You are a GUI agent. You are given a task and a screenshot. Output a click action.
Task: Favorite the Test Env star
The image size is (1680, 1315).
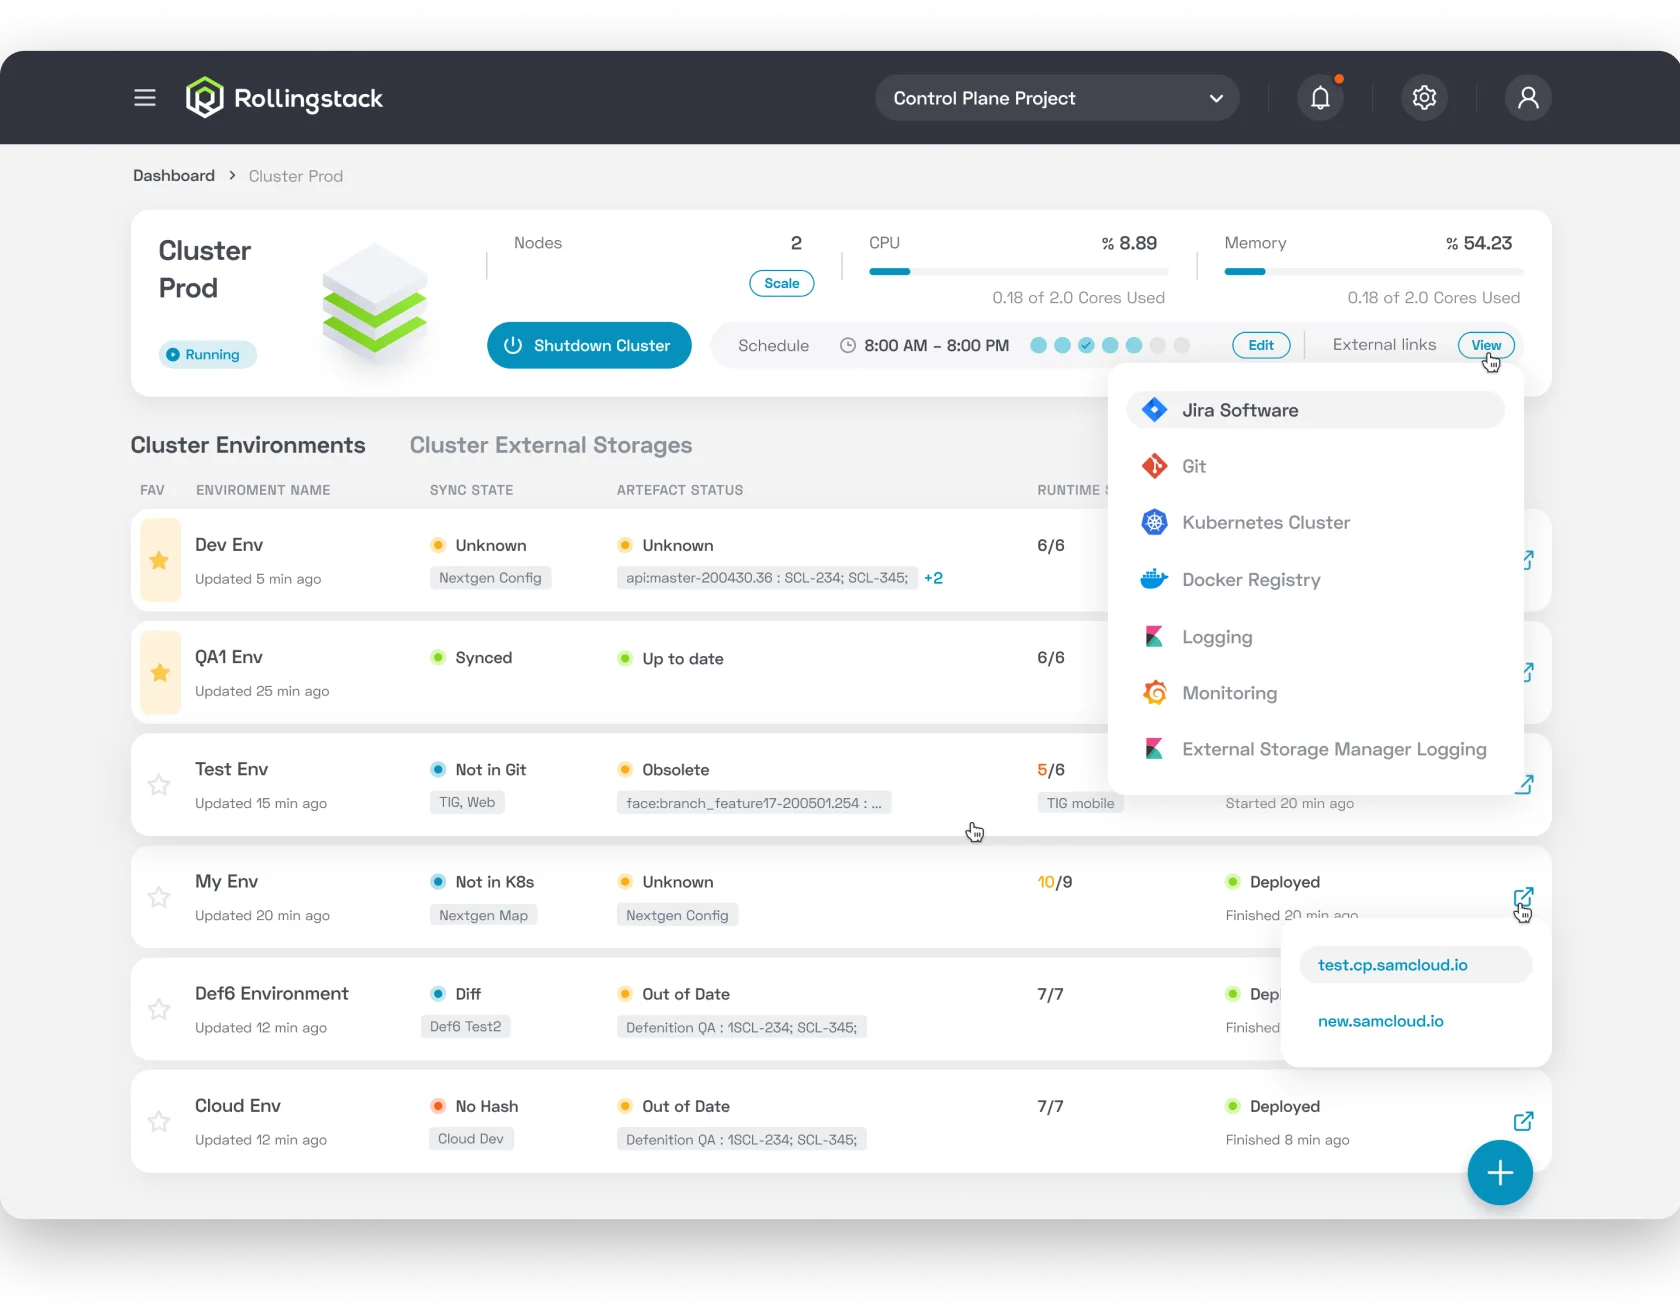tap(159, 785)
